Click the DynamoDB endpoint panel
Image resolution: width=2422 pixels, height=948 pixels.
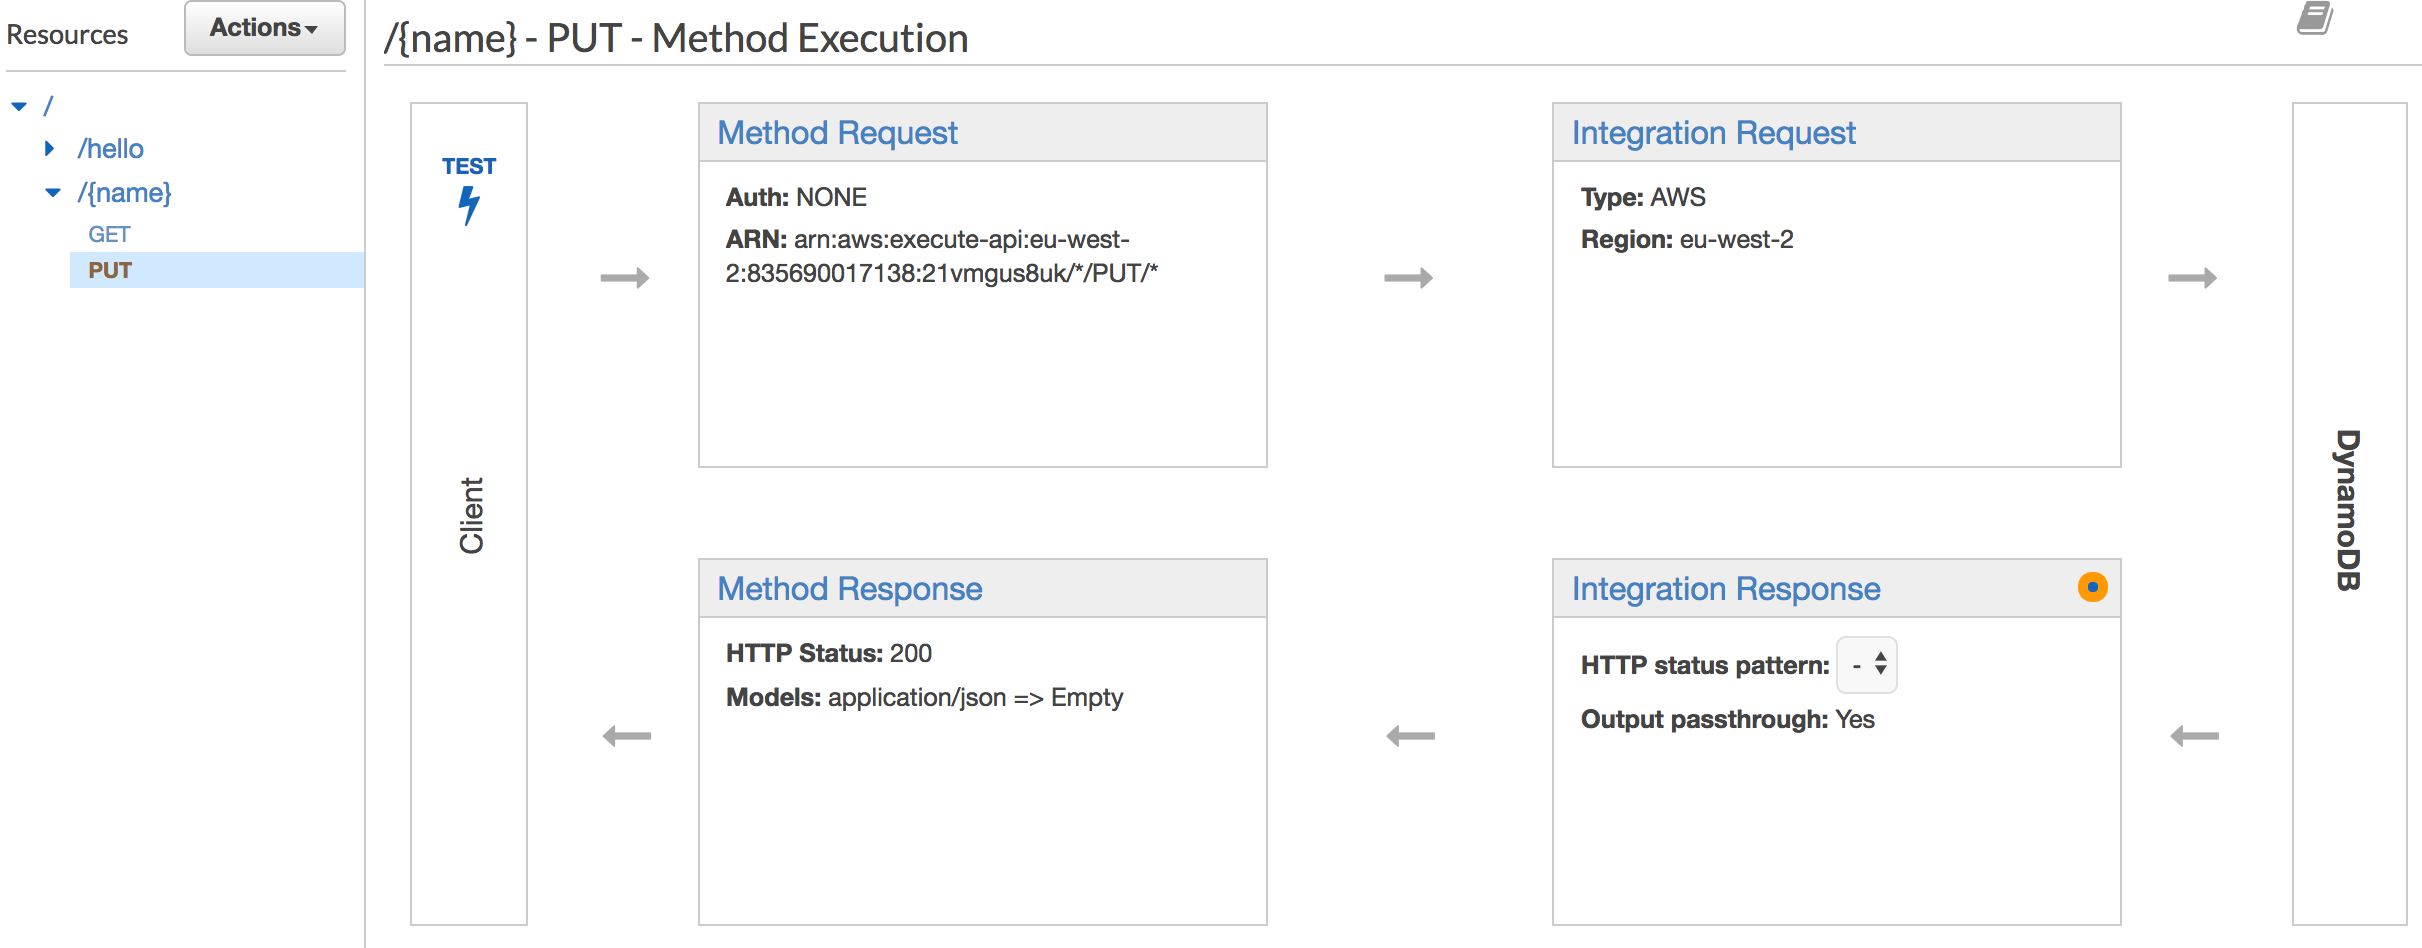(x=2349, y=512)
